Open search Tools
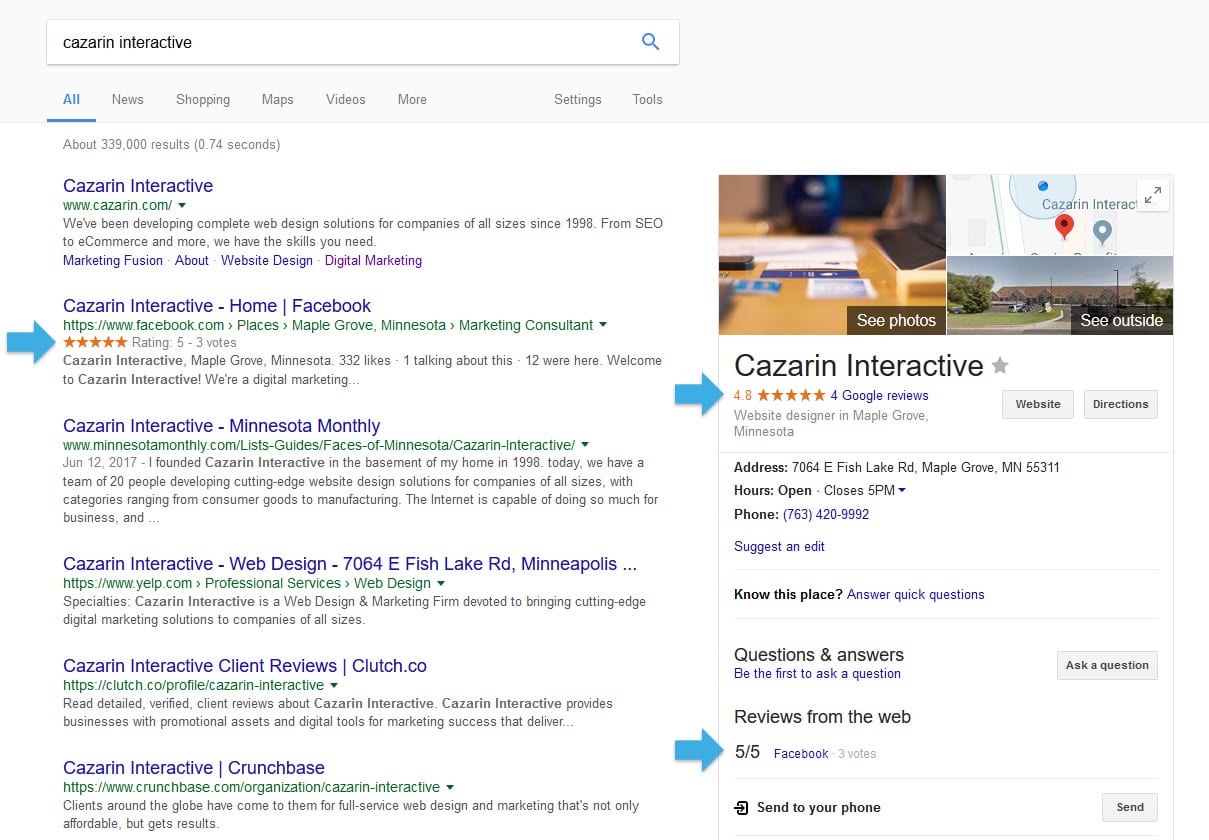Image resolution: width=1209 pixels, height=840 pixels. [647, 99]
